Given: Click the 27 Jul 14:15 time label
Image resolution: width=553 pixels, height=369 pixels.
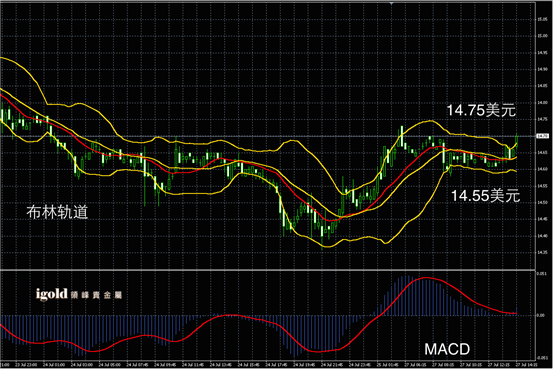Looking at the screenshot, I should click(x=526, y=364).
